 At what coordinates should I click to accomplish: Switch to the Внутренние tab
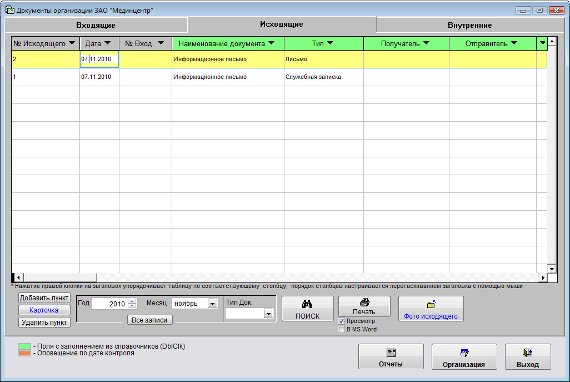tap(470, 25)
